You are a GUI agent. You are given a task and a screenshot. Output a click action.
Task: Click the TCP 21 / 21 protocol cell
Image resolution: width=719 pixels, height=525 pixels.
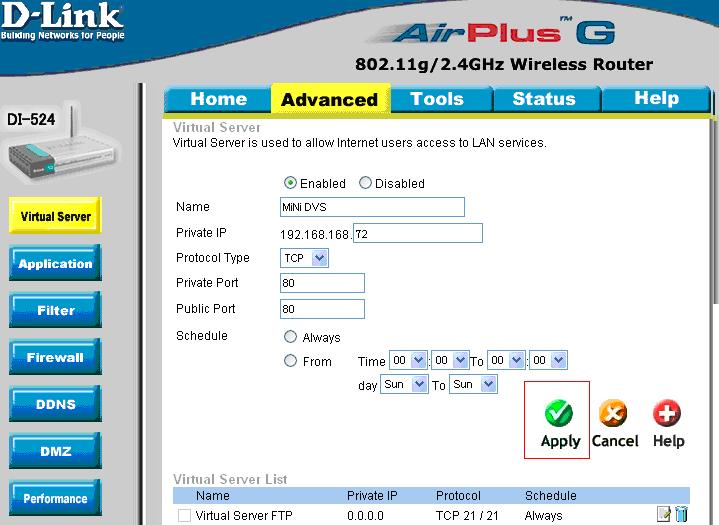click(x=467, y=516)
